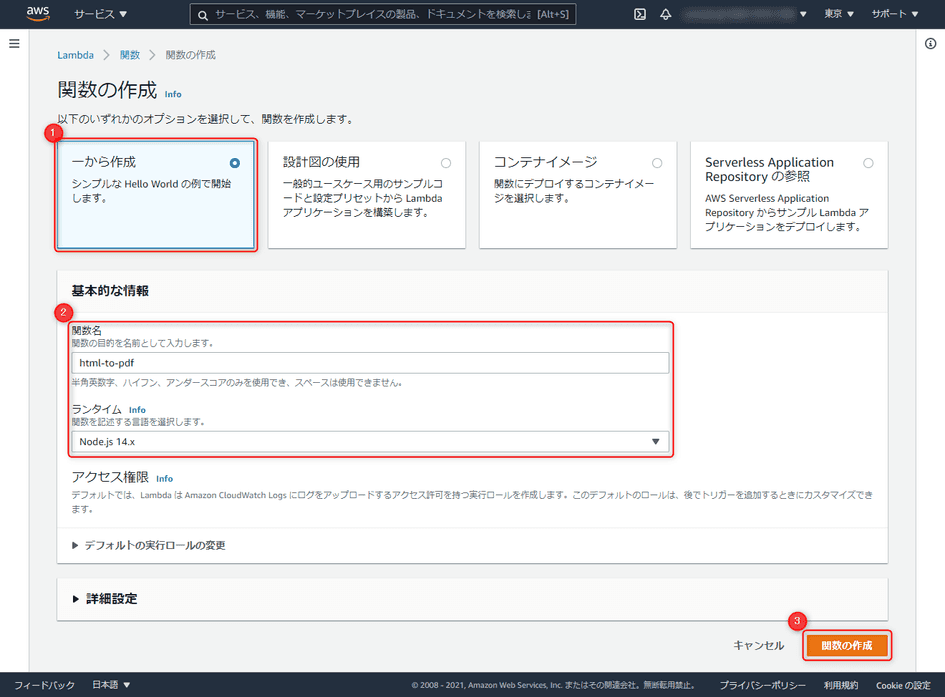Click the 関数名 input field containing html-to-pdf
945x697 pixels.
click(371, 362)
